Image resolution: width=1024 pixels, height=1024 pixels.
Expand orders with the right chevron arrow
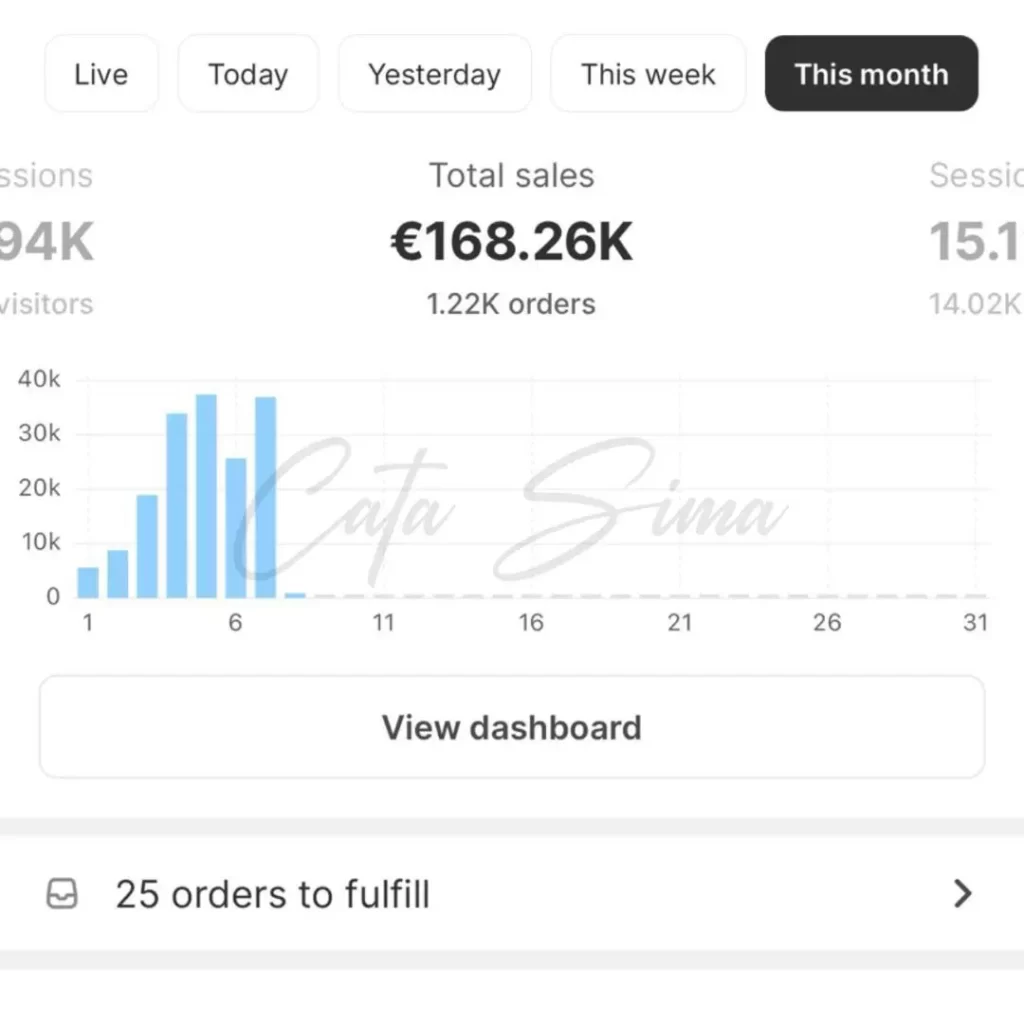click(962, 894)
